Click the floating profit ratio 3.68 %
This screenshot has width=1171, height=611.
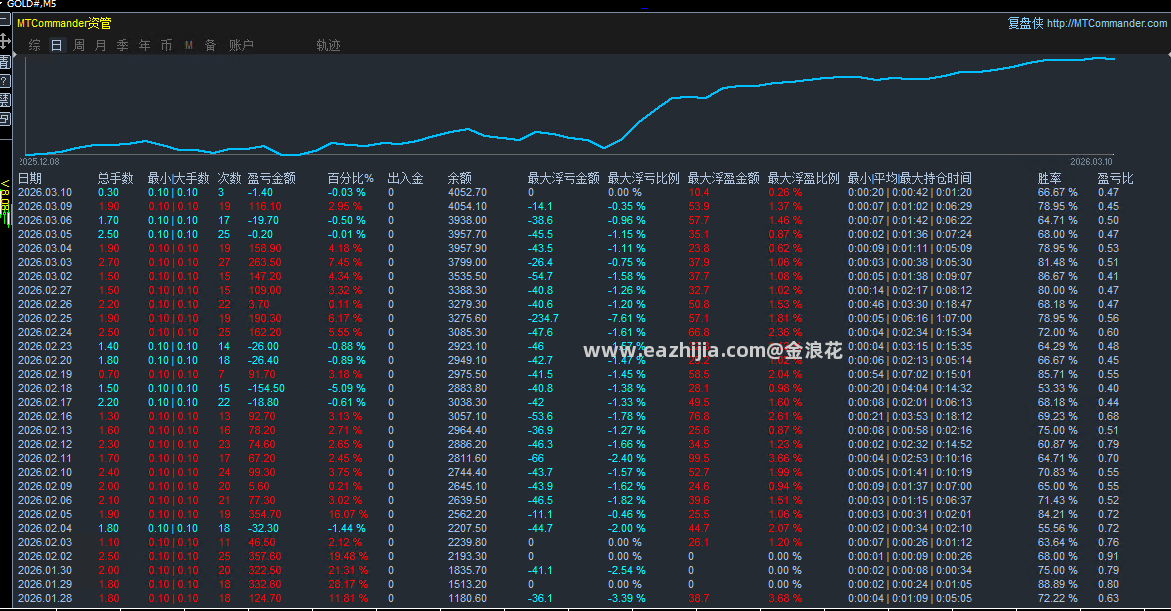(x=785, y=598)
